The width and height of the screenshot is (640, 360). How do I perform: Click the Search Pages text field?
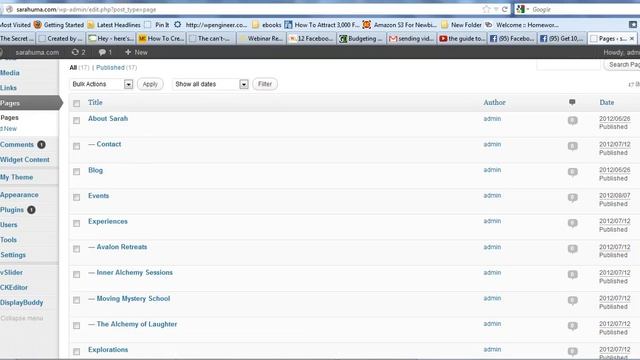[568, 64]
